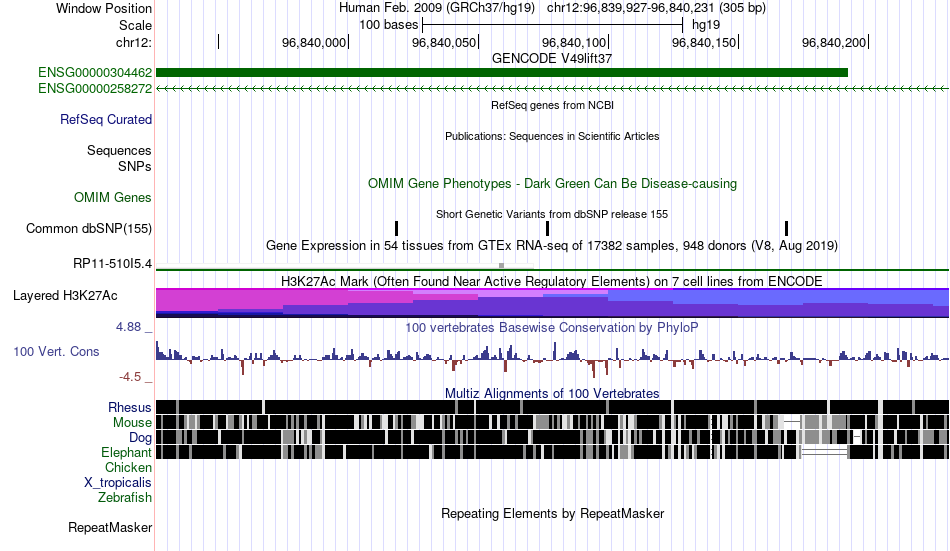Select the Dog alignment row label
The height and width of the screenshot is (551, 950).
[x=140, y=438]
